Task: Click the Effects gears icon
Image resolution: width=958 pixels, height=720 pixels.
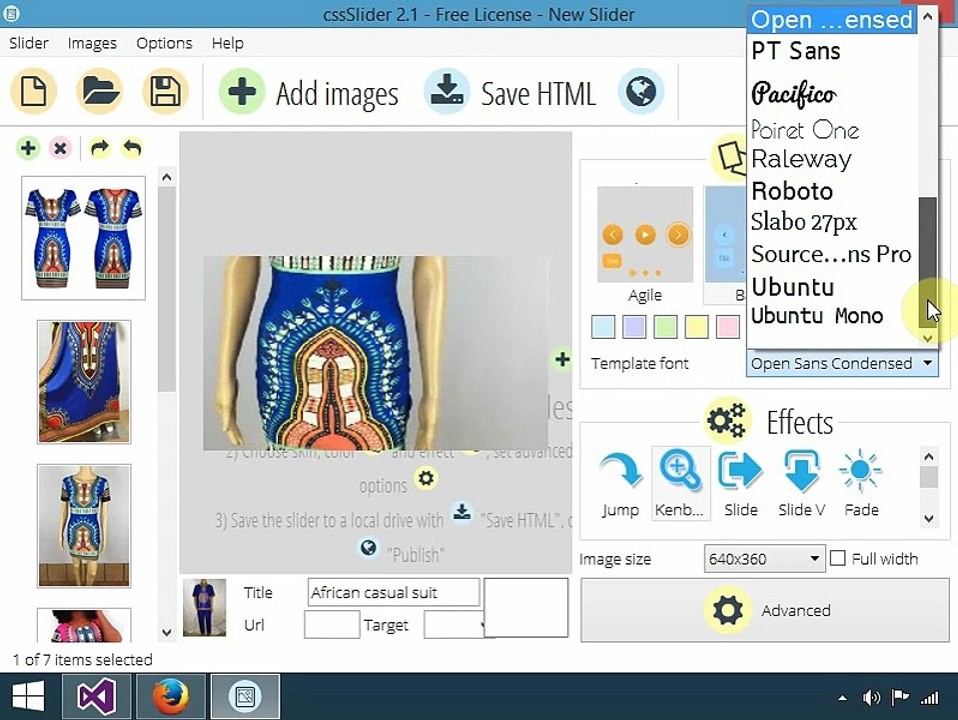Action: [726, 421]
